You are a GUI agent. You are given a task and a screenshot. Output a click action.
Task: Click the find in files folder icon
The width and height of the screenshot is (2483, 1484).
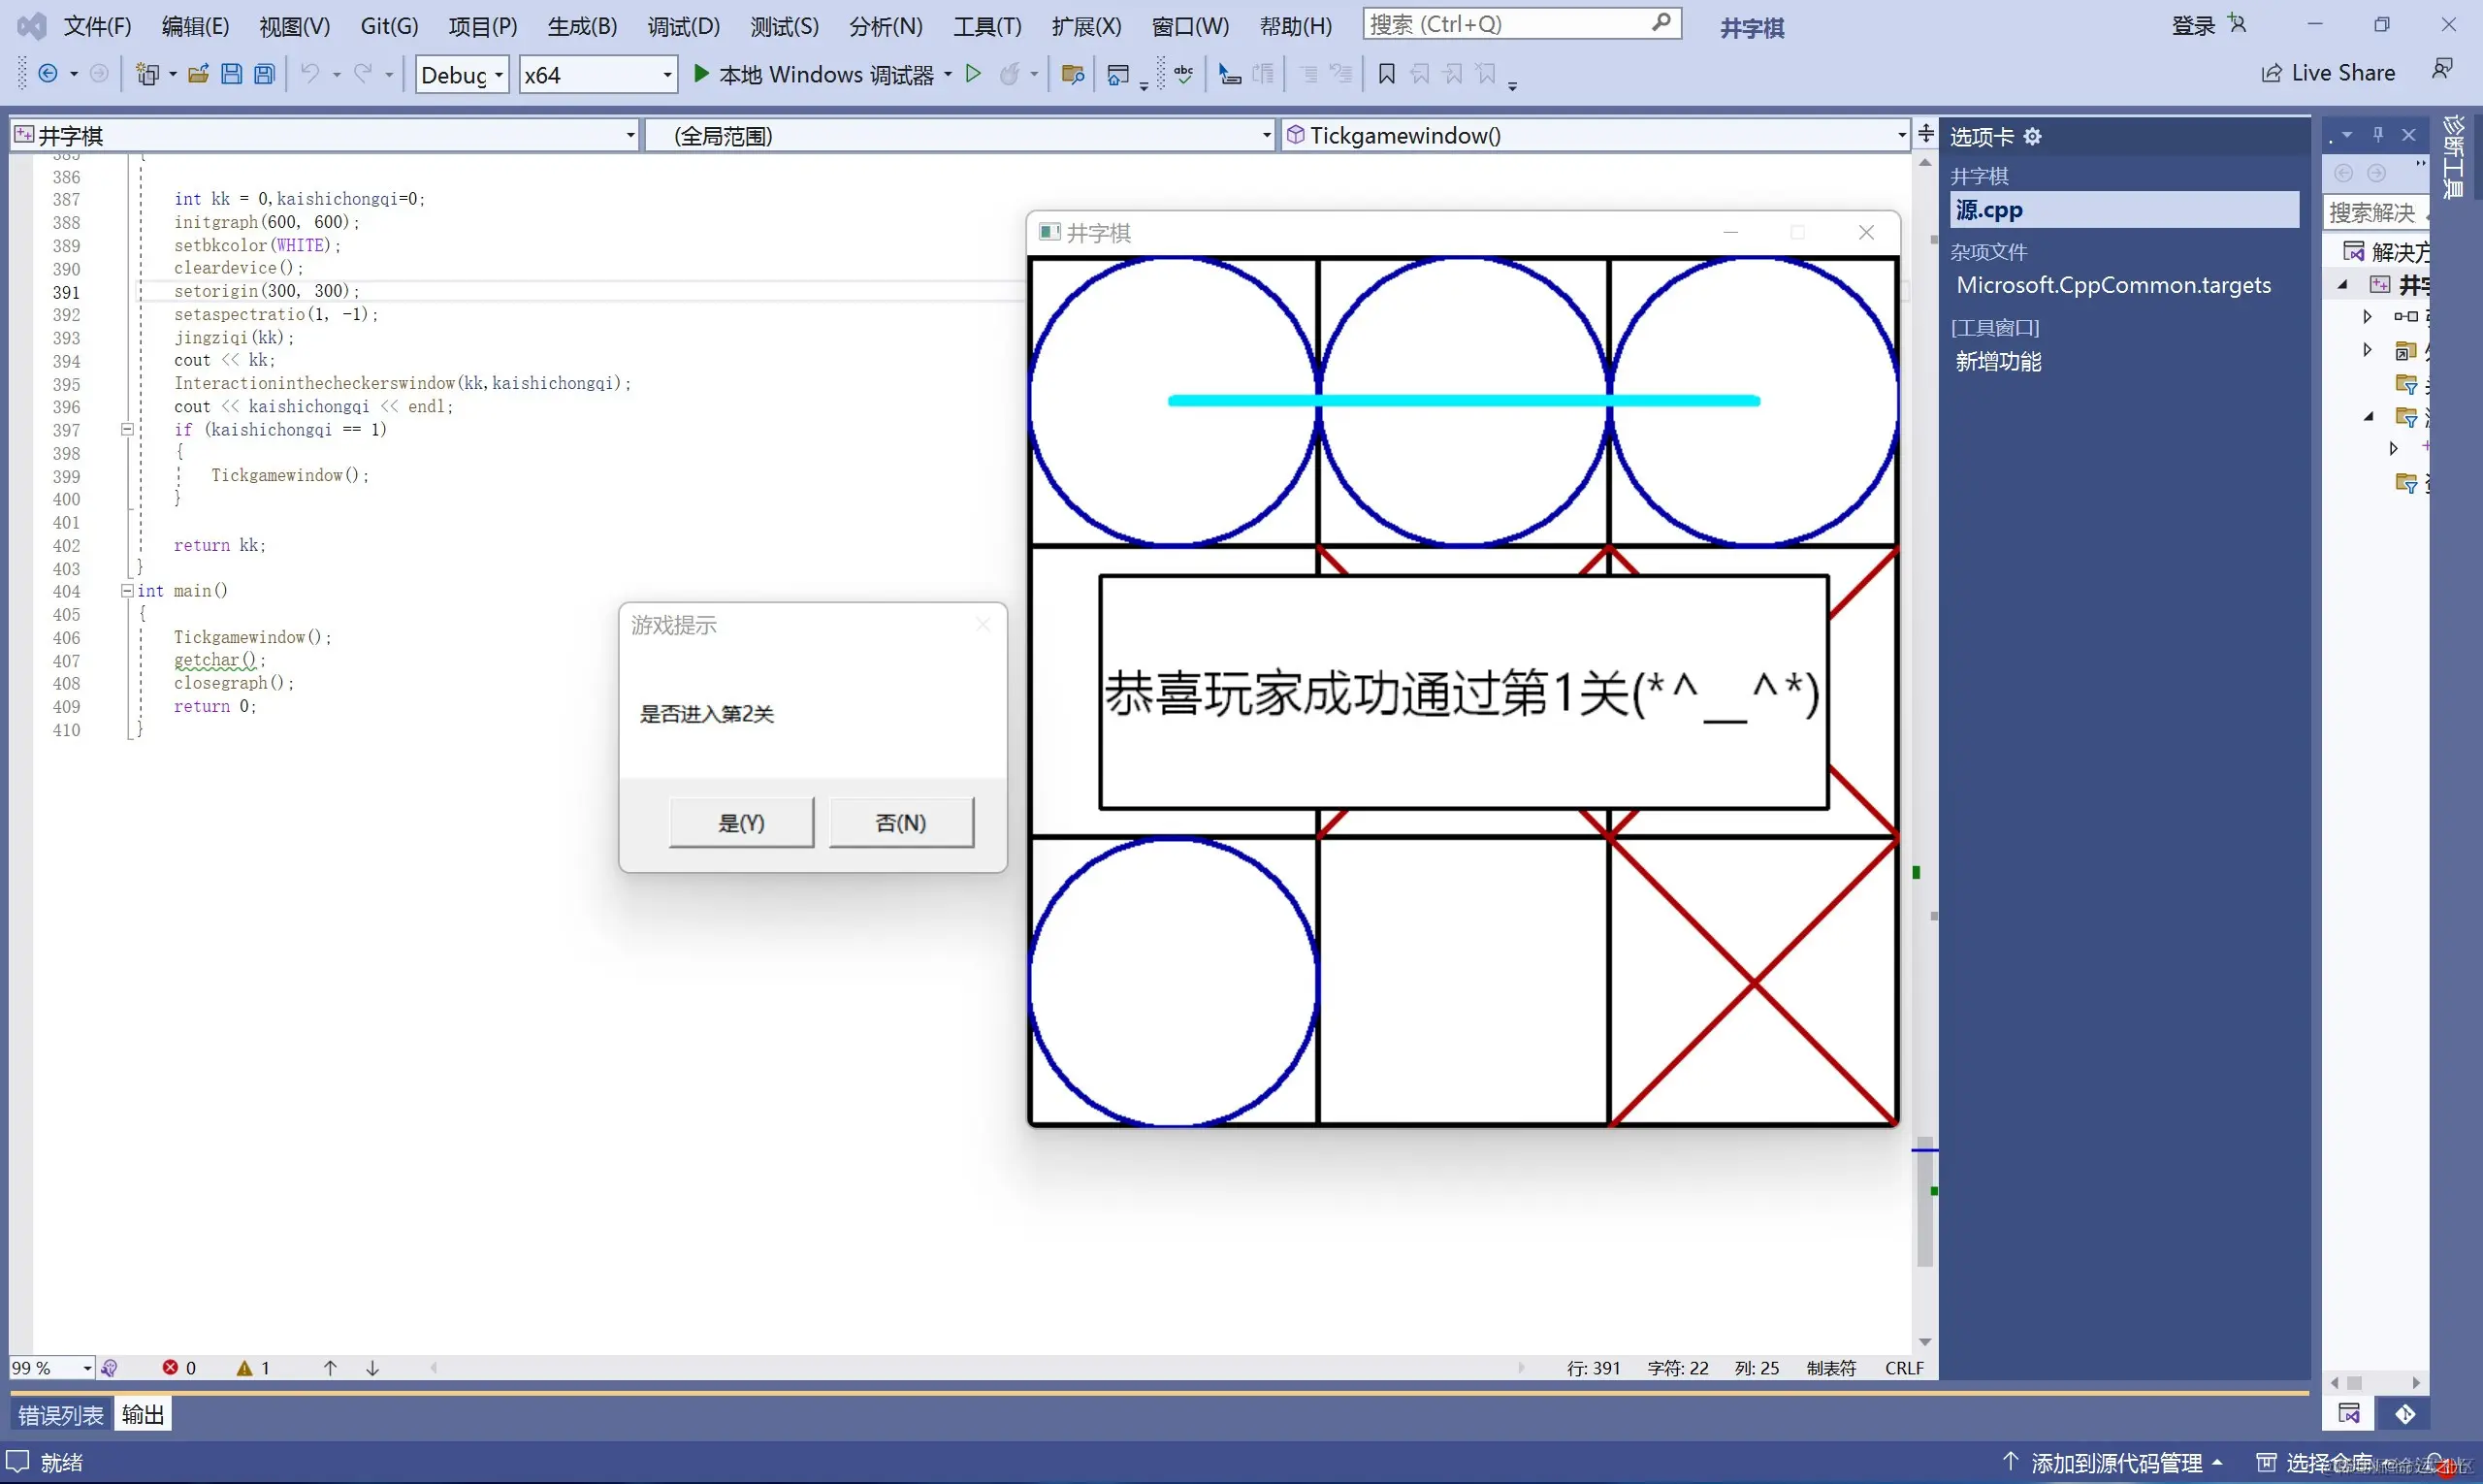[1073, 74]
